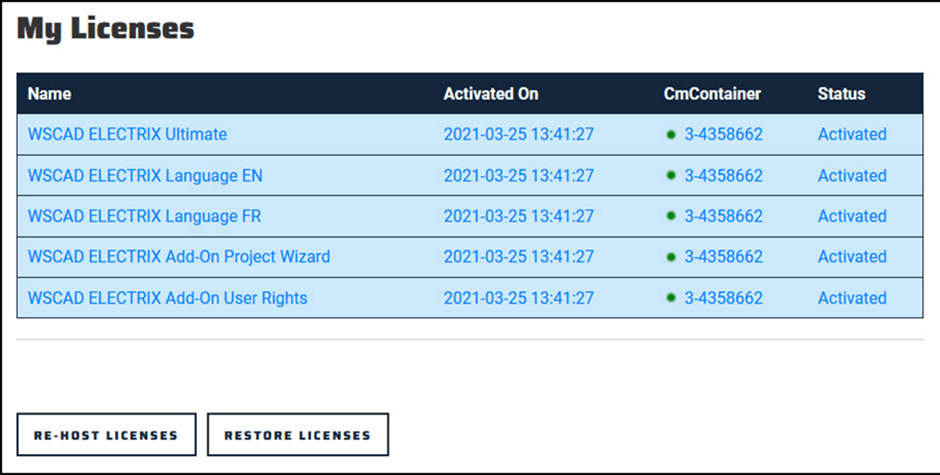The height and width of the screenshot is (475, 940).
Task: Click the CmContainer column header
Action: pos(712,94)
